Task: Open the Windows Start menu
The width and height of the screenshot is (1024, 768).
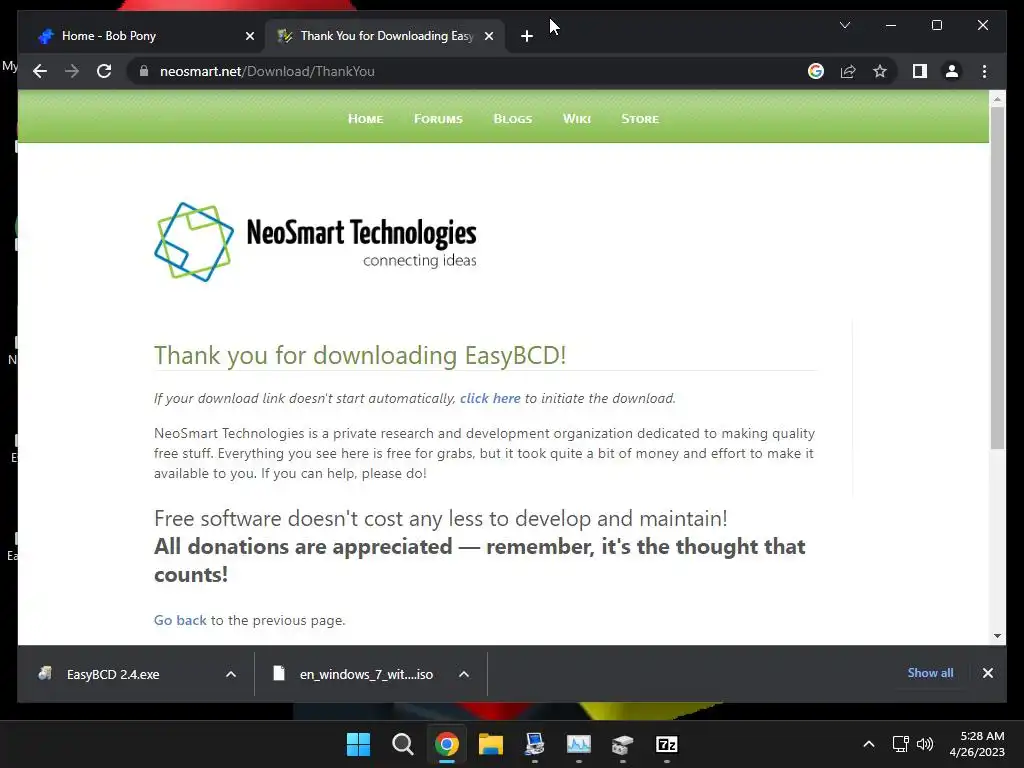Action: tap(358, 744)
